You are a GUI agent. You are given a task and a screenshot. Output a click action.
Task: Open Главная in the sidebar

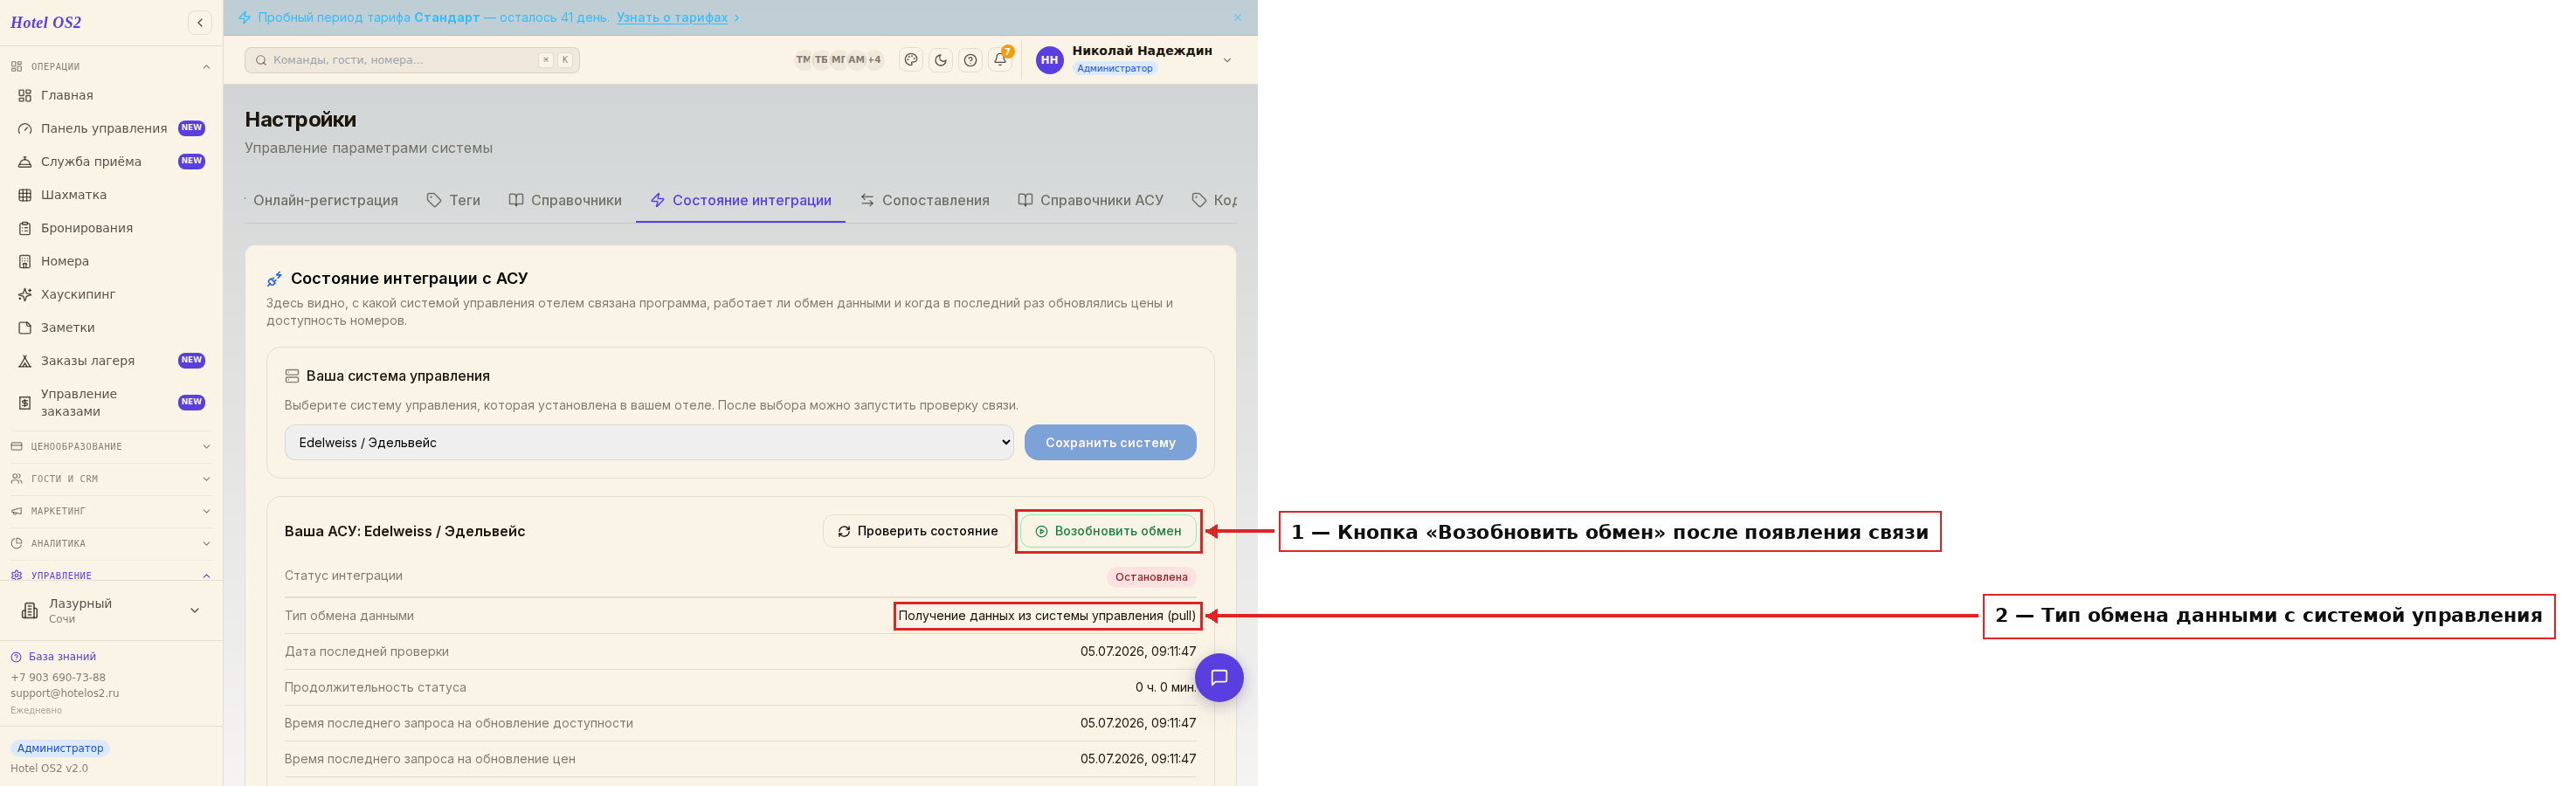[x=111, y=95]
